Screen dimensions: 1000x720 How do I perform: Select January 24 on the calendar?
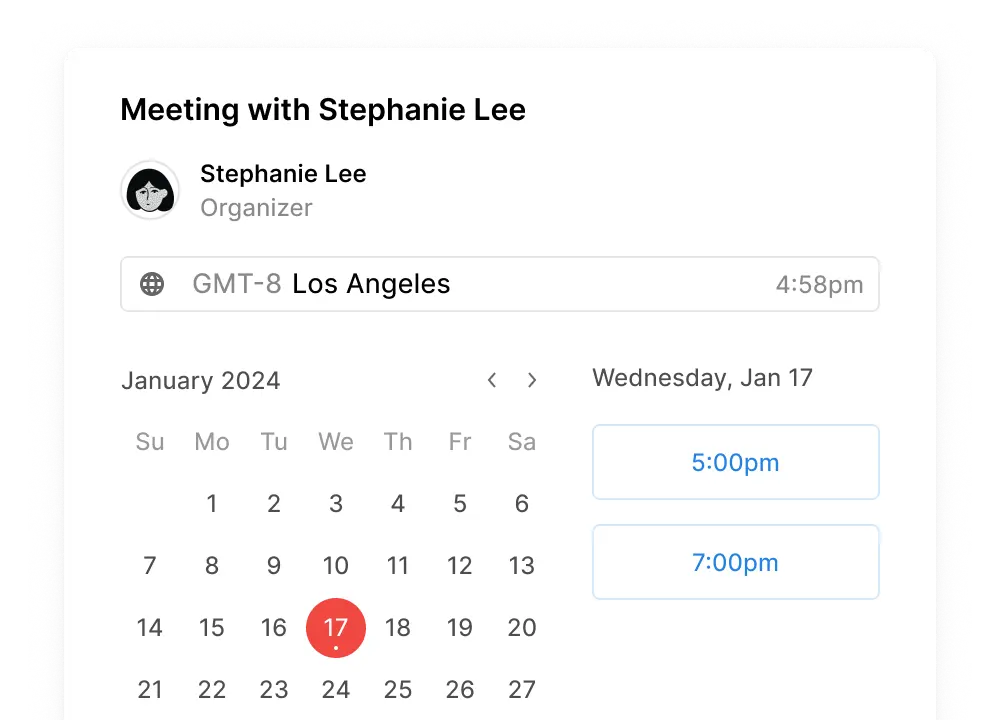[x=336, y=690]
